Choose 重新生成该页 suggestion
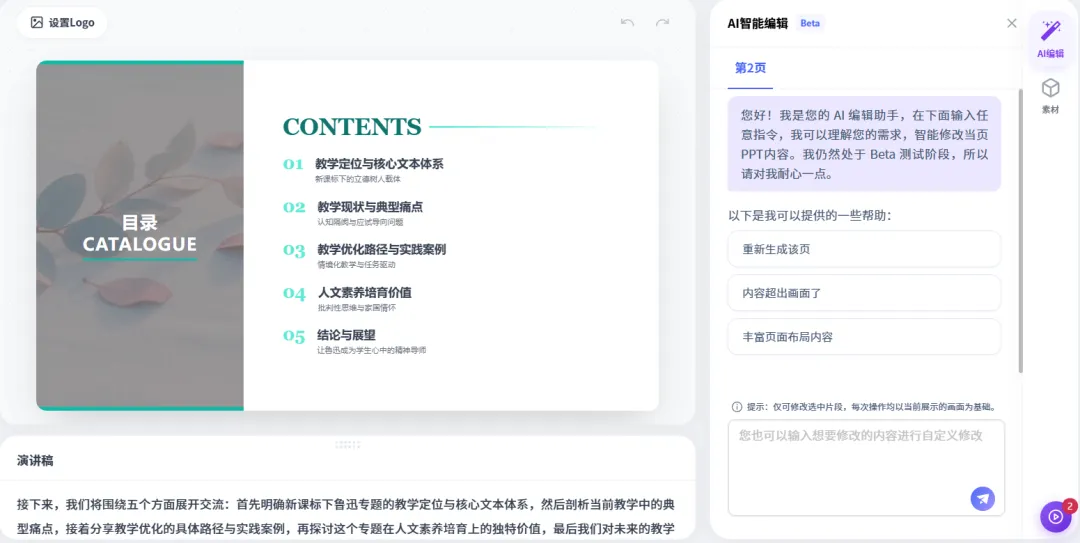 pyautogui.click(x=864, y=249)
